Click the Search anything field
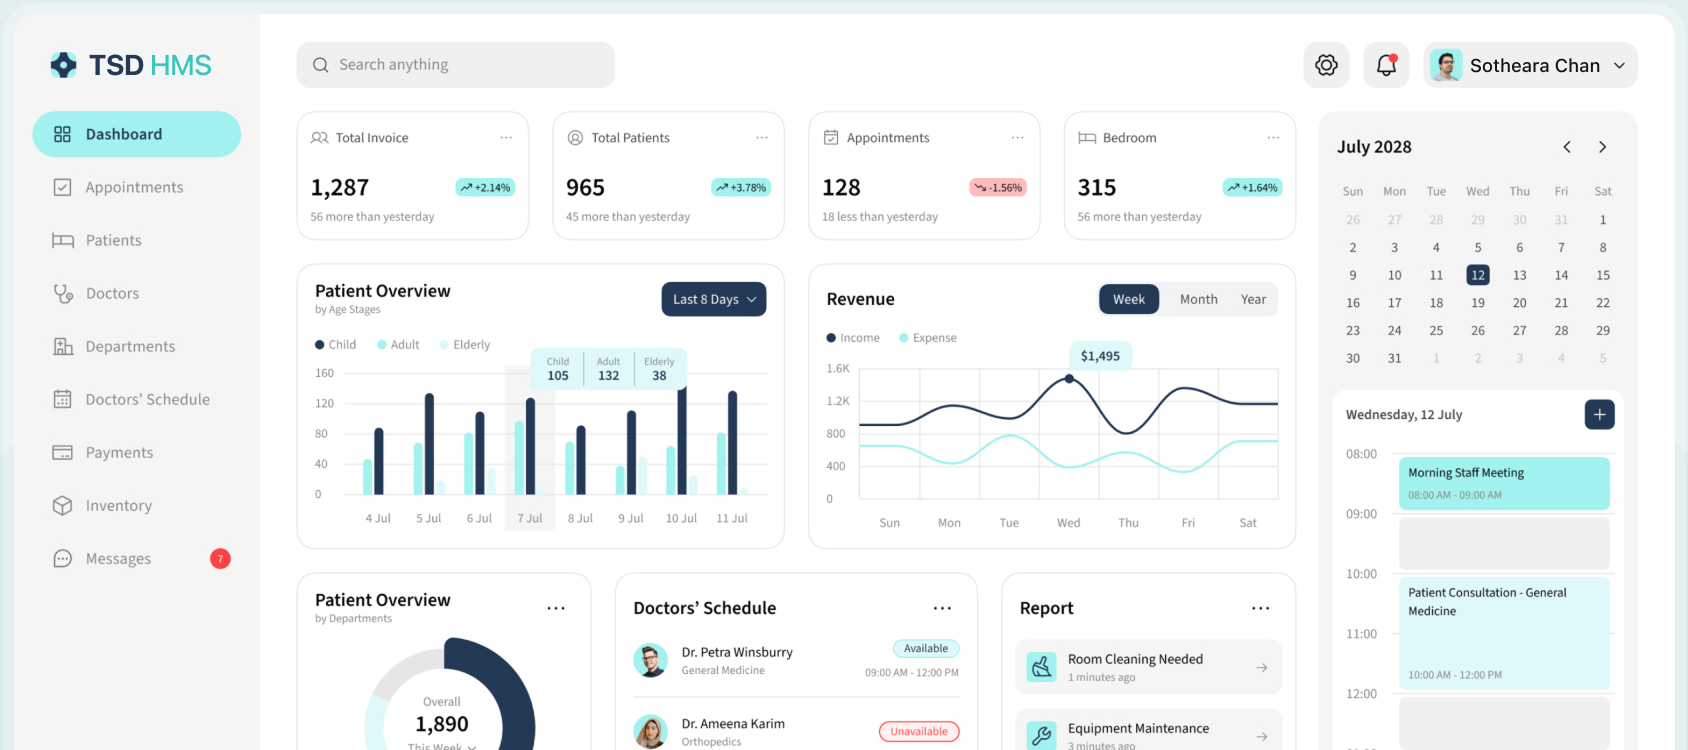 [x=455, y=65]
